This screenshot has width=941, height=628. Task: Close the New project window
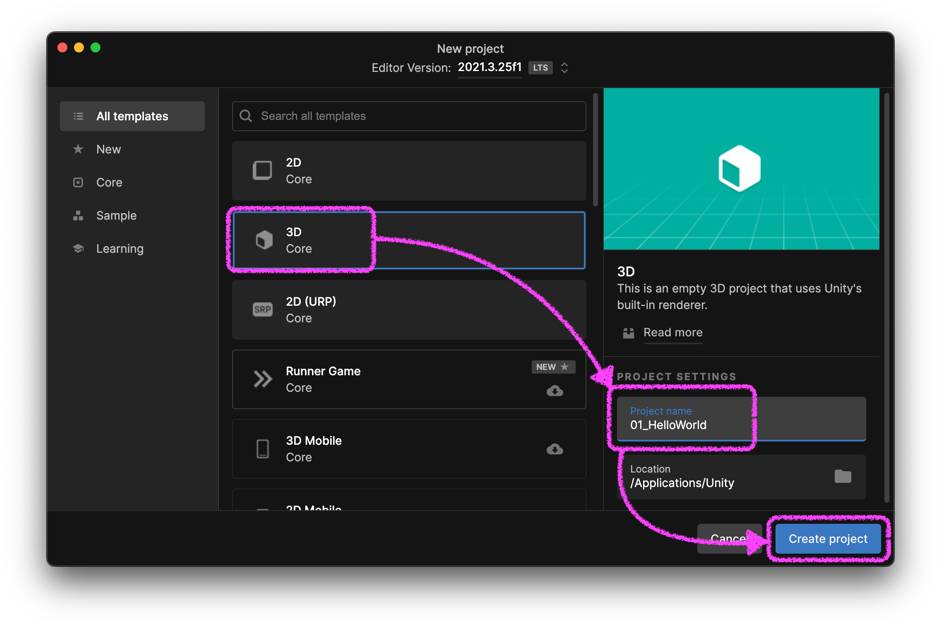[x=62, y=47]
